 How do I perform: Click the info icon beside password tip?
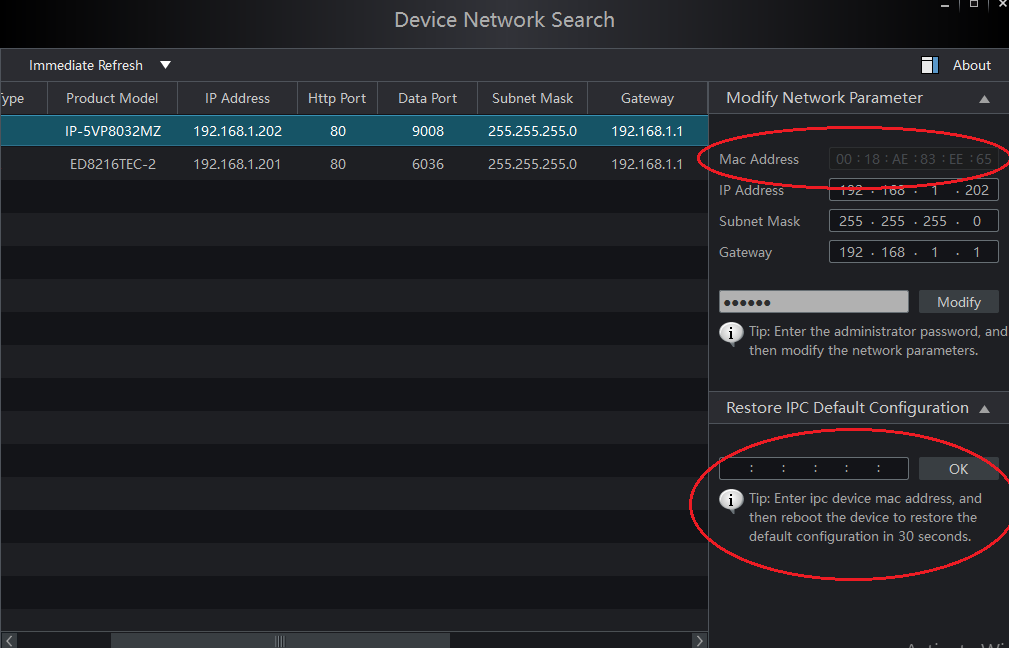click(x=730, y=333)
